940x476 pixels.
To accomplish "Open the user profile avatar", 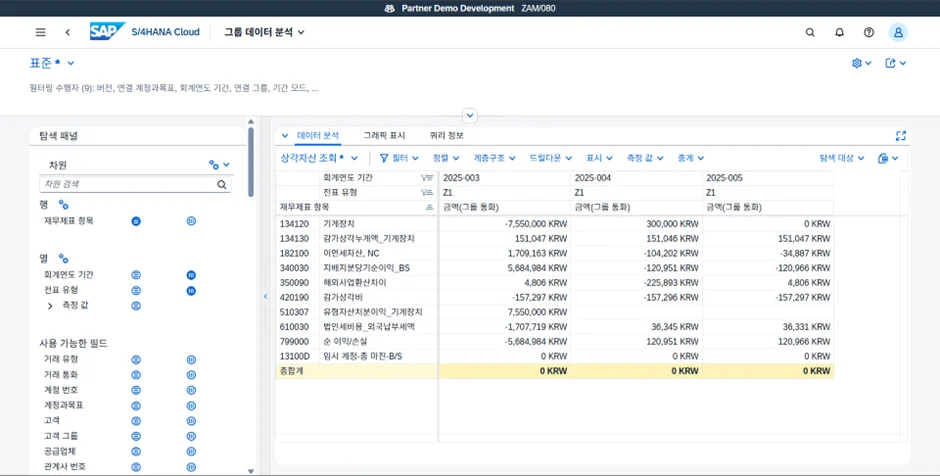I will (898, 32).
